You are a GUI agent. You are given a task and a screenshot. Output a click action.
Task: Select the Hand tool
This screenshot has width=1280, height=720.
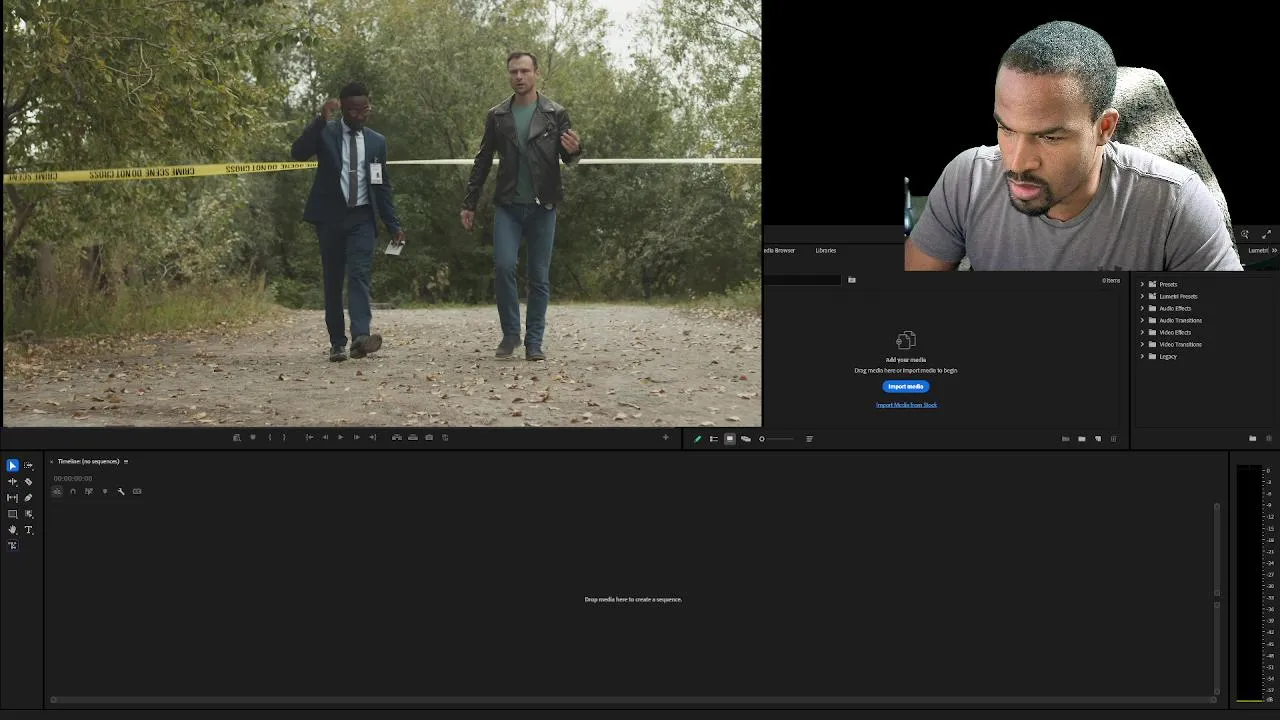click(12, 530)
